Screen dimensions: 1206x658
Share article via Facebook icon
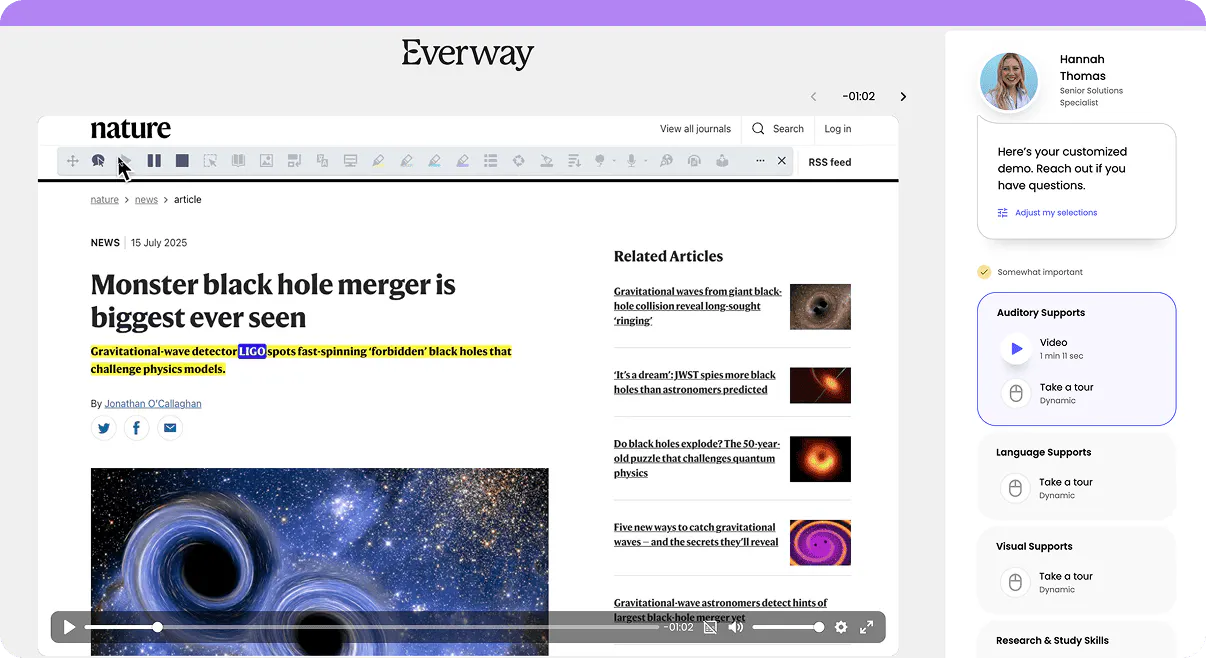tap(137, 429)
